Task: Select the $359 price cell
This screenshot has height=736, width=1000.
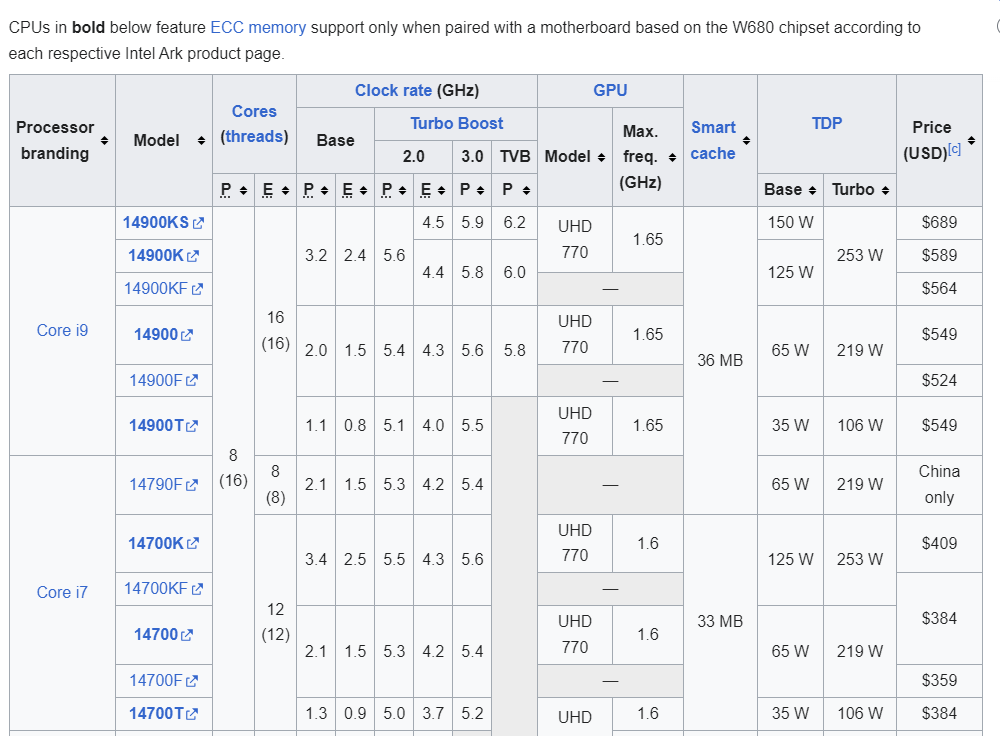Action: click(939, 681)
